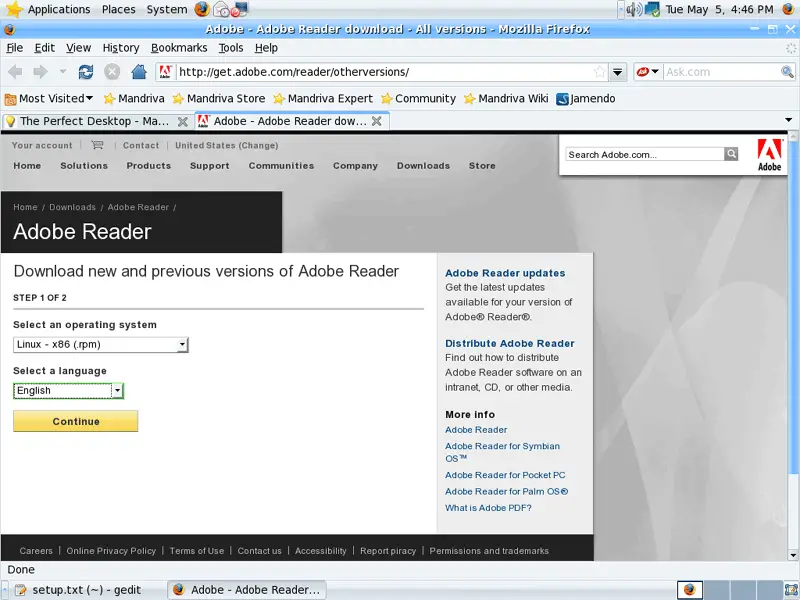
Task: Click the Adobe site icon in address bar
Action: point(165,72)
